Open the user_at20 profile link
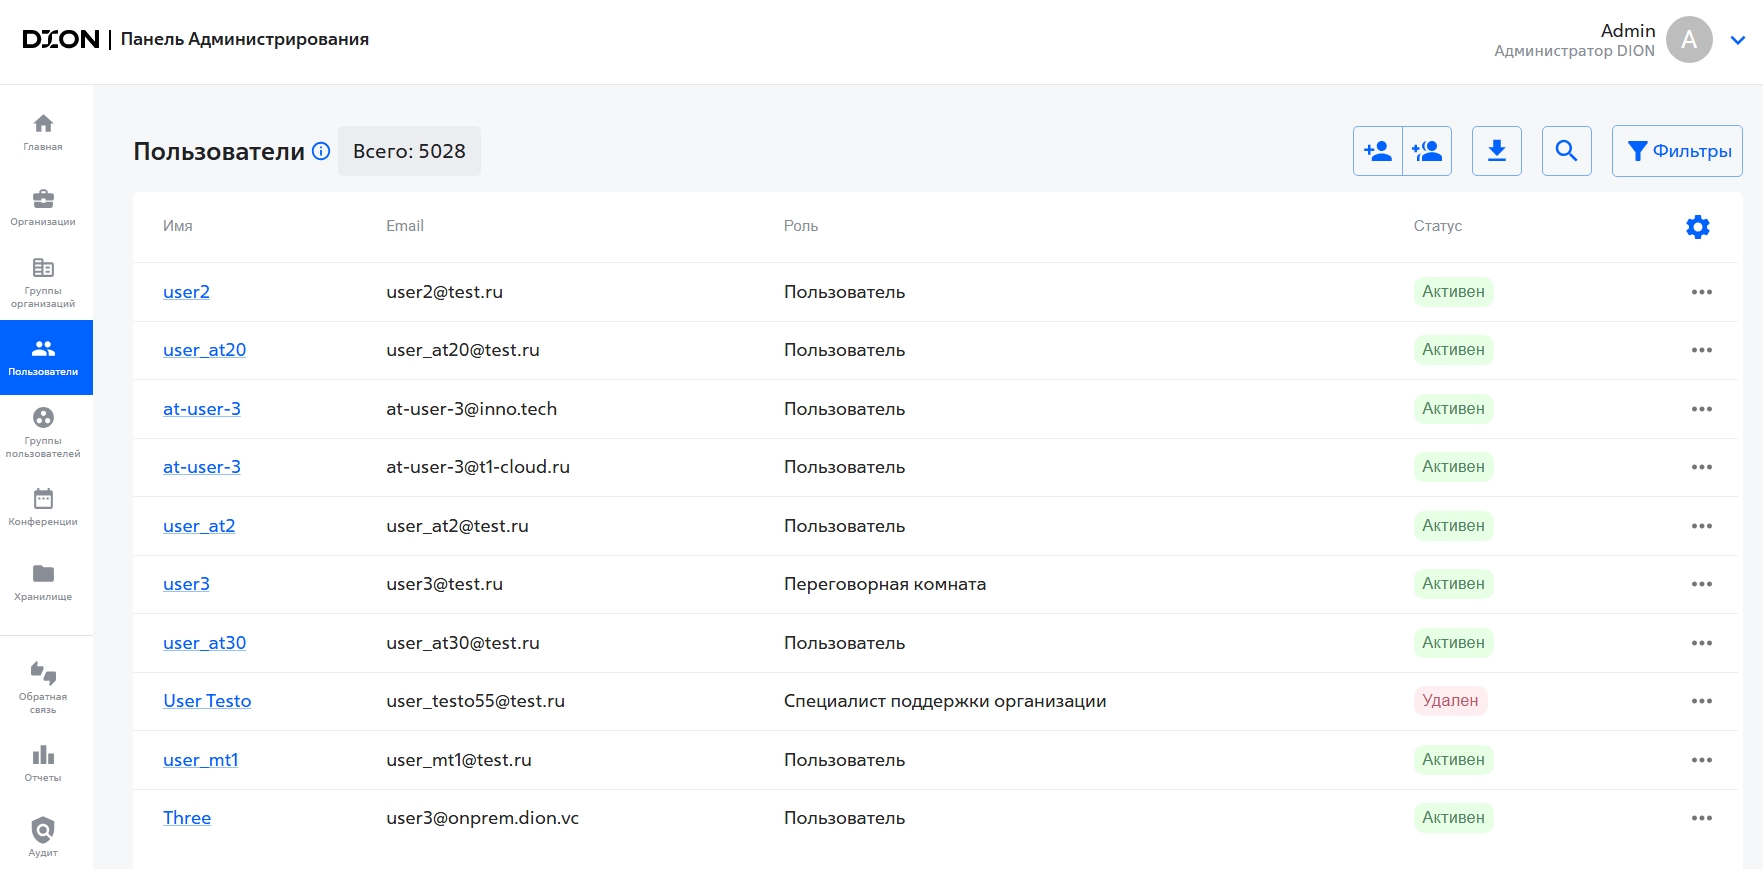Image resolution: width=1763 pixels, height=869 pixels. pyautogui.click(x=204, y=350)
